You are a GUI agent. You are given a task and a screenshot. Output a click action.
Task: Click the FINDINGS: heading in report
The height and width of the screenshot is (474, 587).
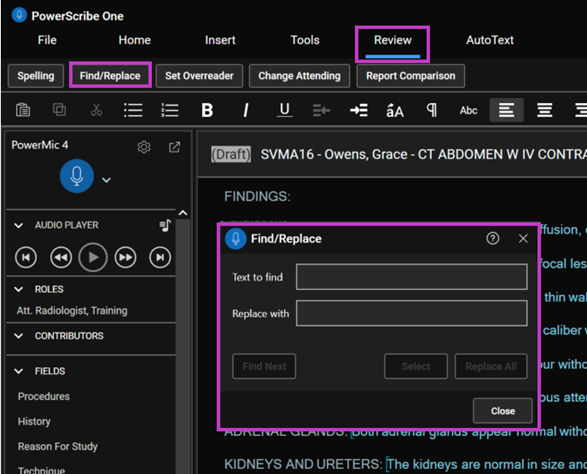(257, 196)
